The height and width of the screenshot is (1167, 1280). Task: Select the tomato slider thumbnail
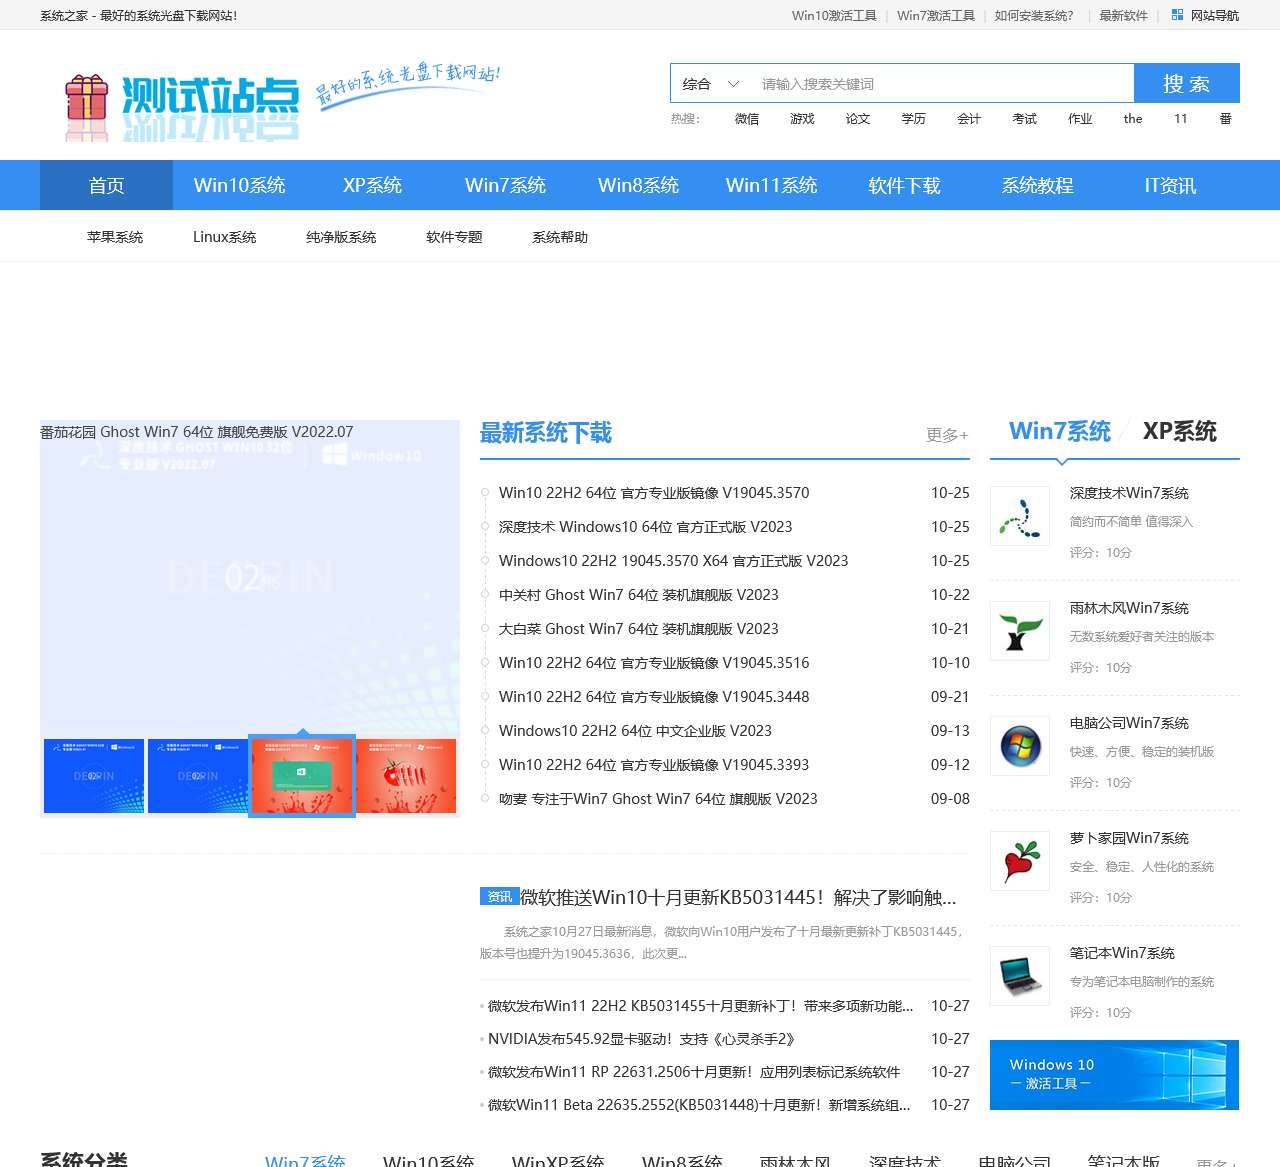click(x=406, y=776)
